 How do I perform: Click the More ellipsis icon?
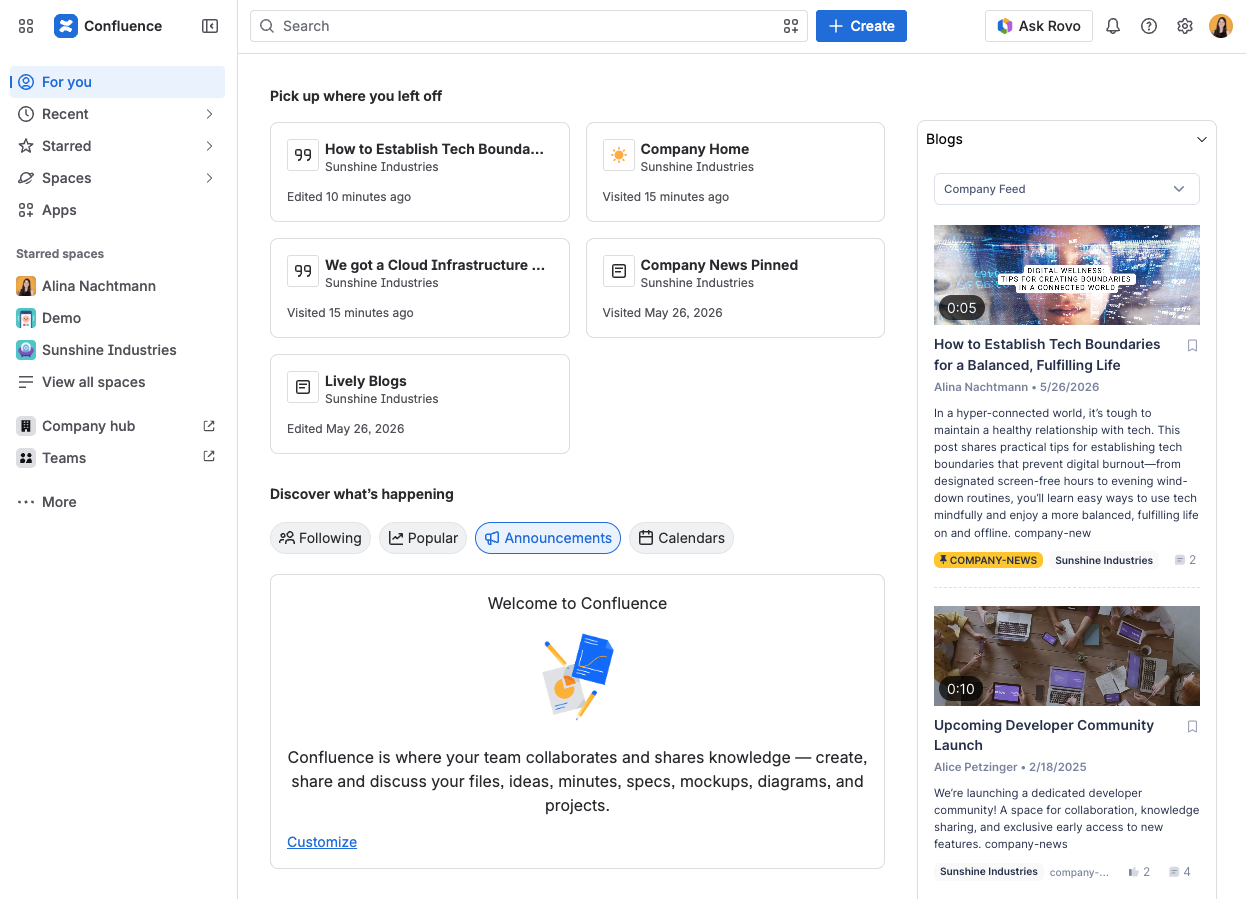26,502
